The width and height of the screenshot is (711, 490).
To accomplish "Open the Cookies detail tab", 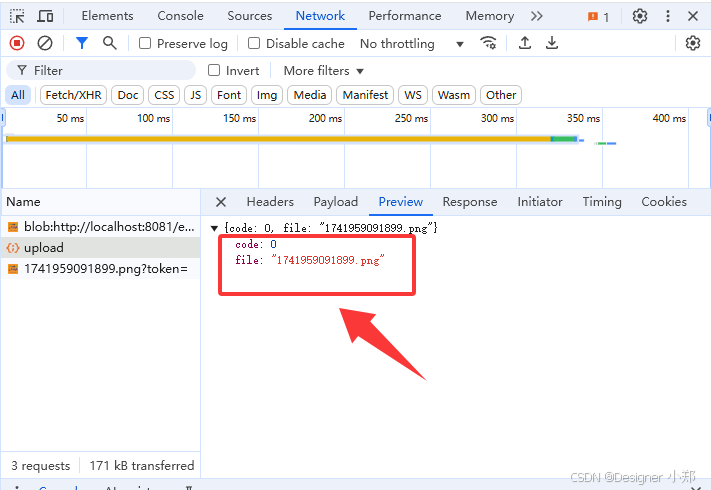I will pos(664,202).
